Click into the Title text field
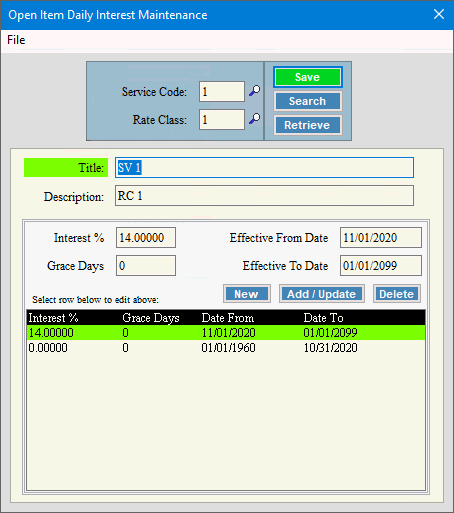The image size is (454, 513). click(x=264, y=168)
